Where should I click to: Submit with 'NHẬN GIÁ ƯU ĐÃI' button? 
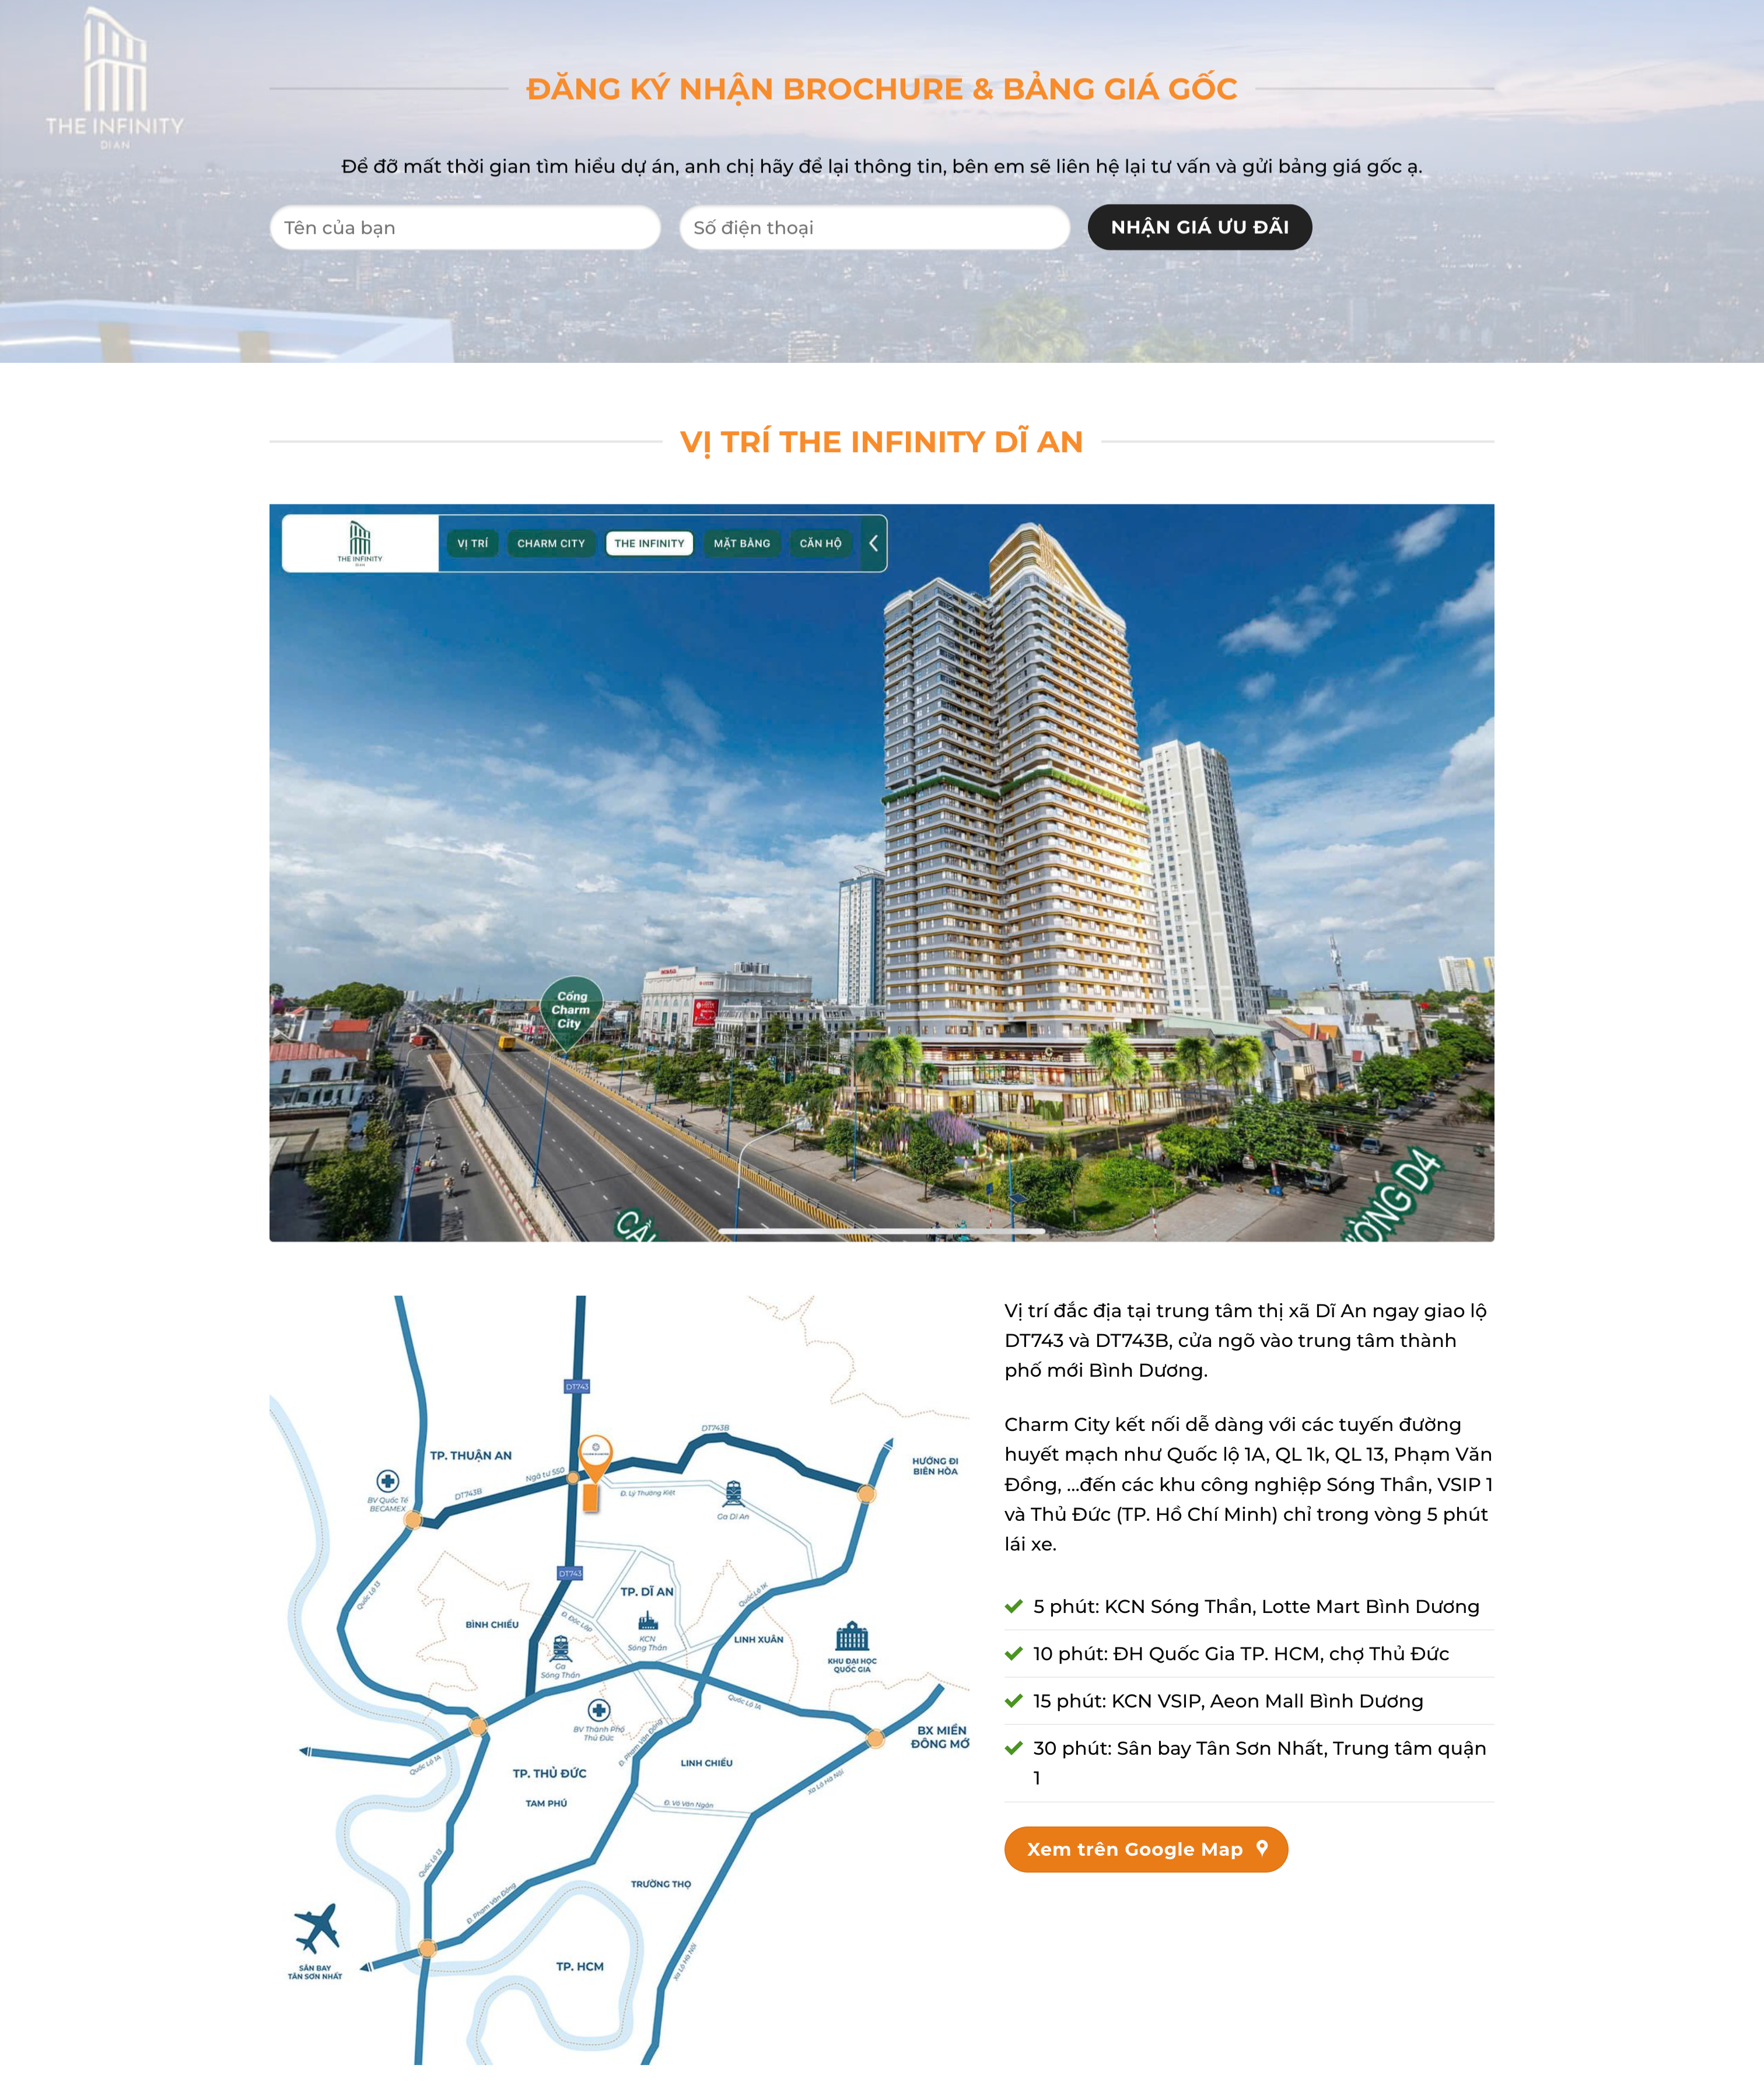1199,227
